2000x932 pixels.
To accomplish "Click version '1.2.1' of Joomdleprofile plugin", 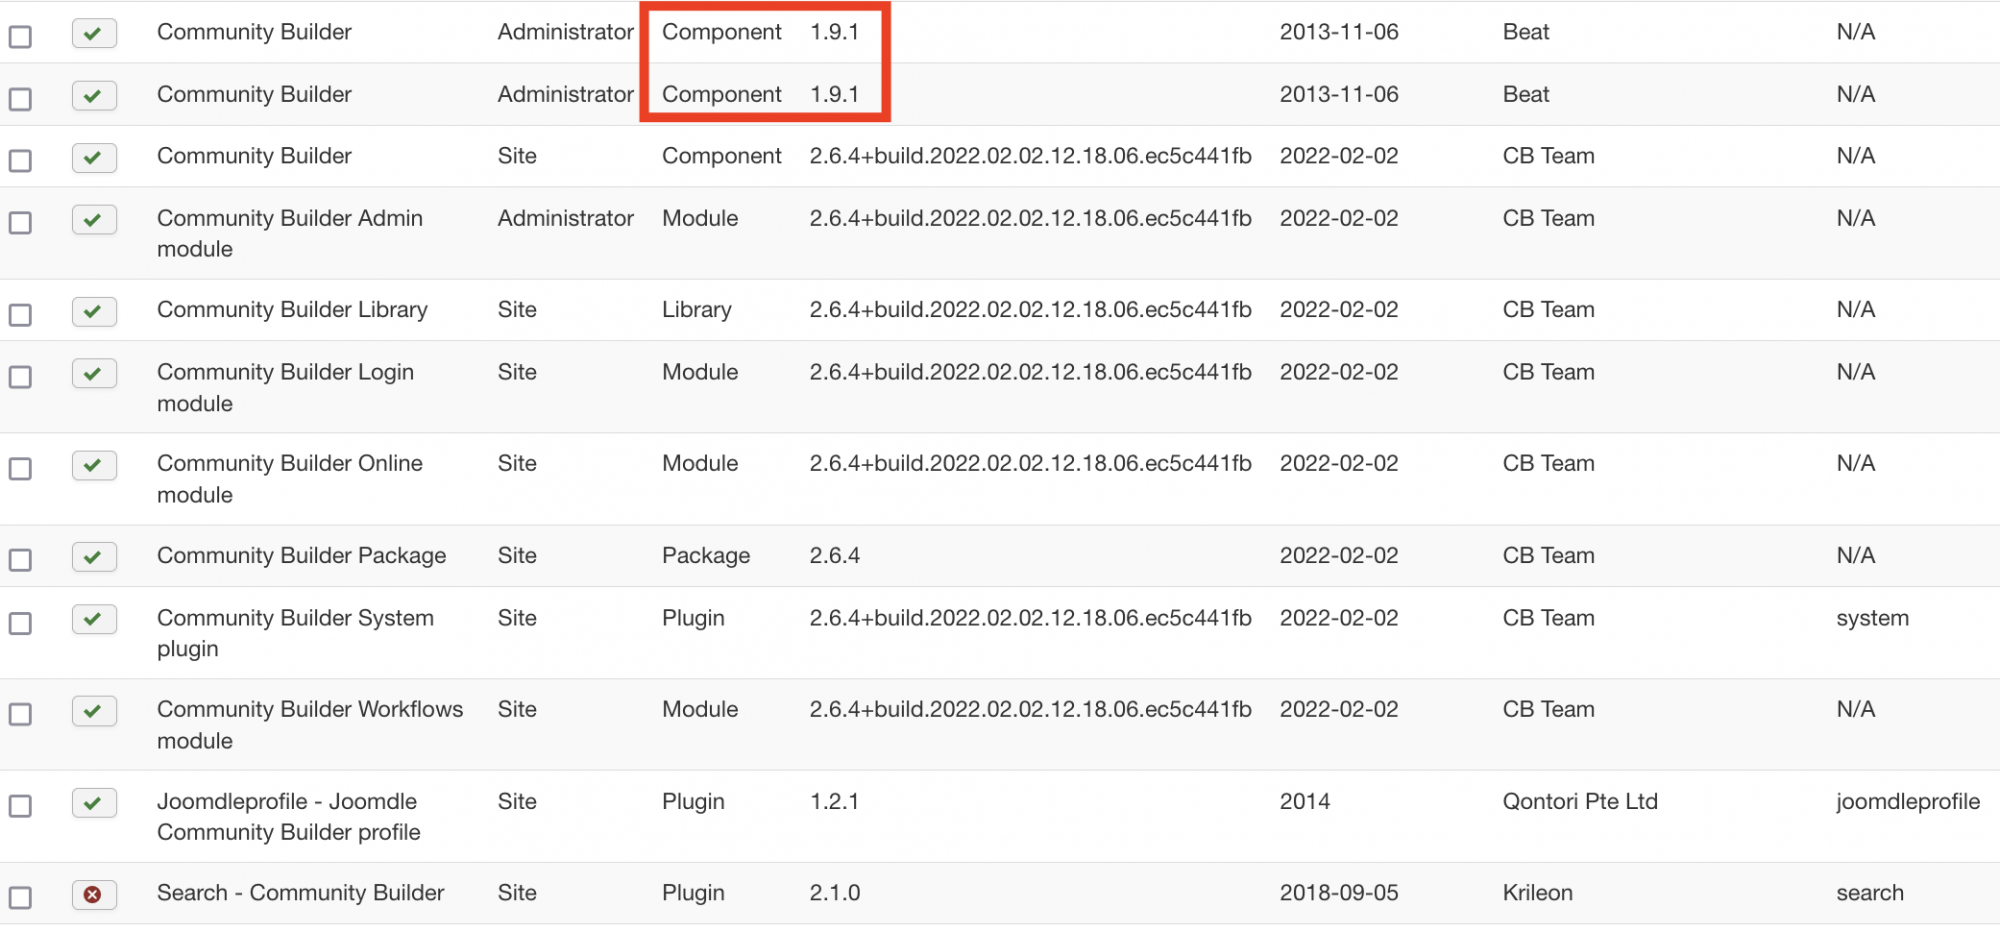I will coord(834,802).
